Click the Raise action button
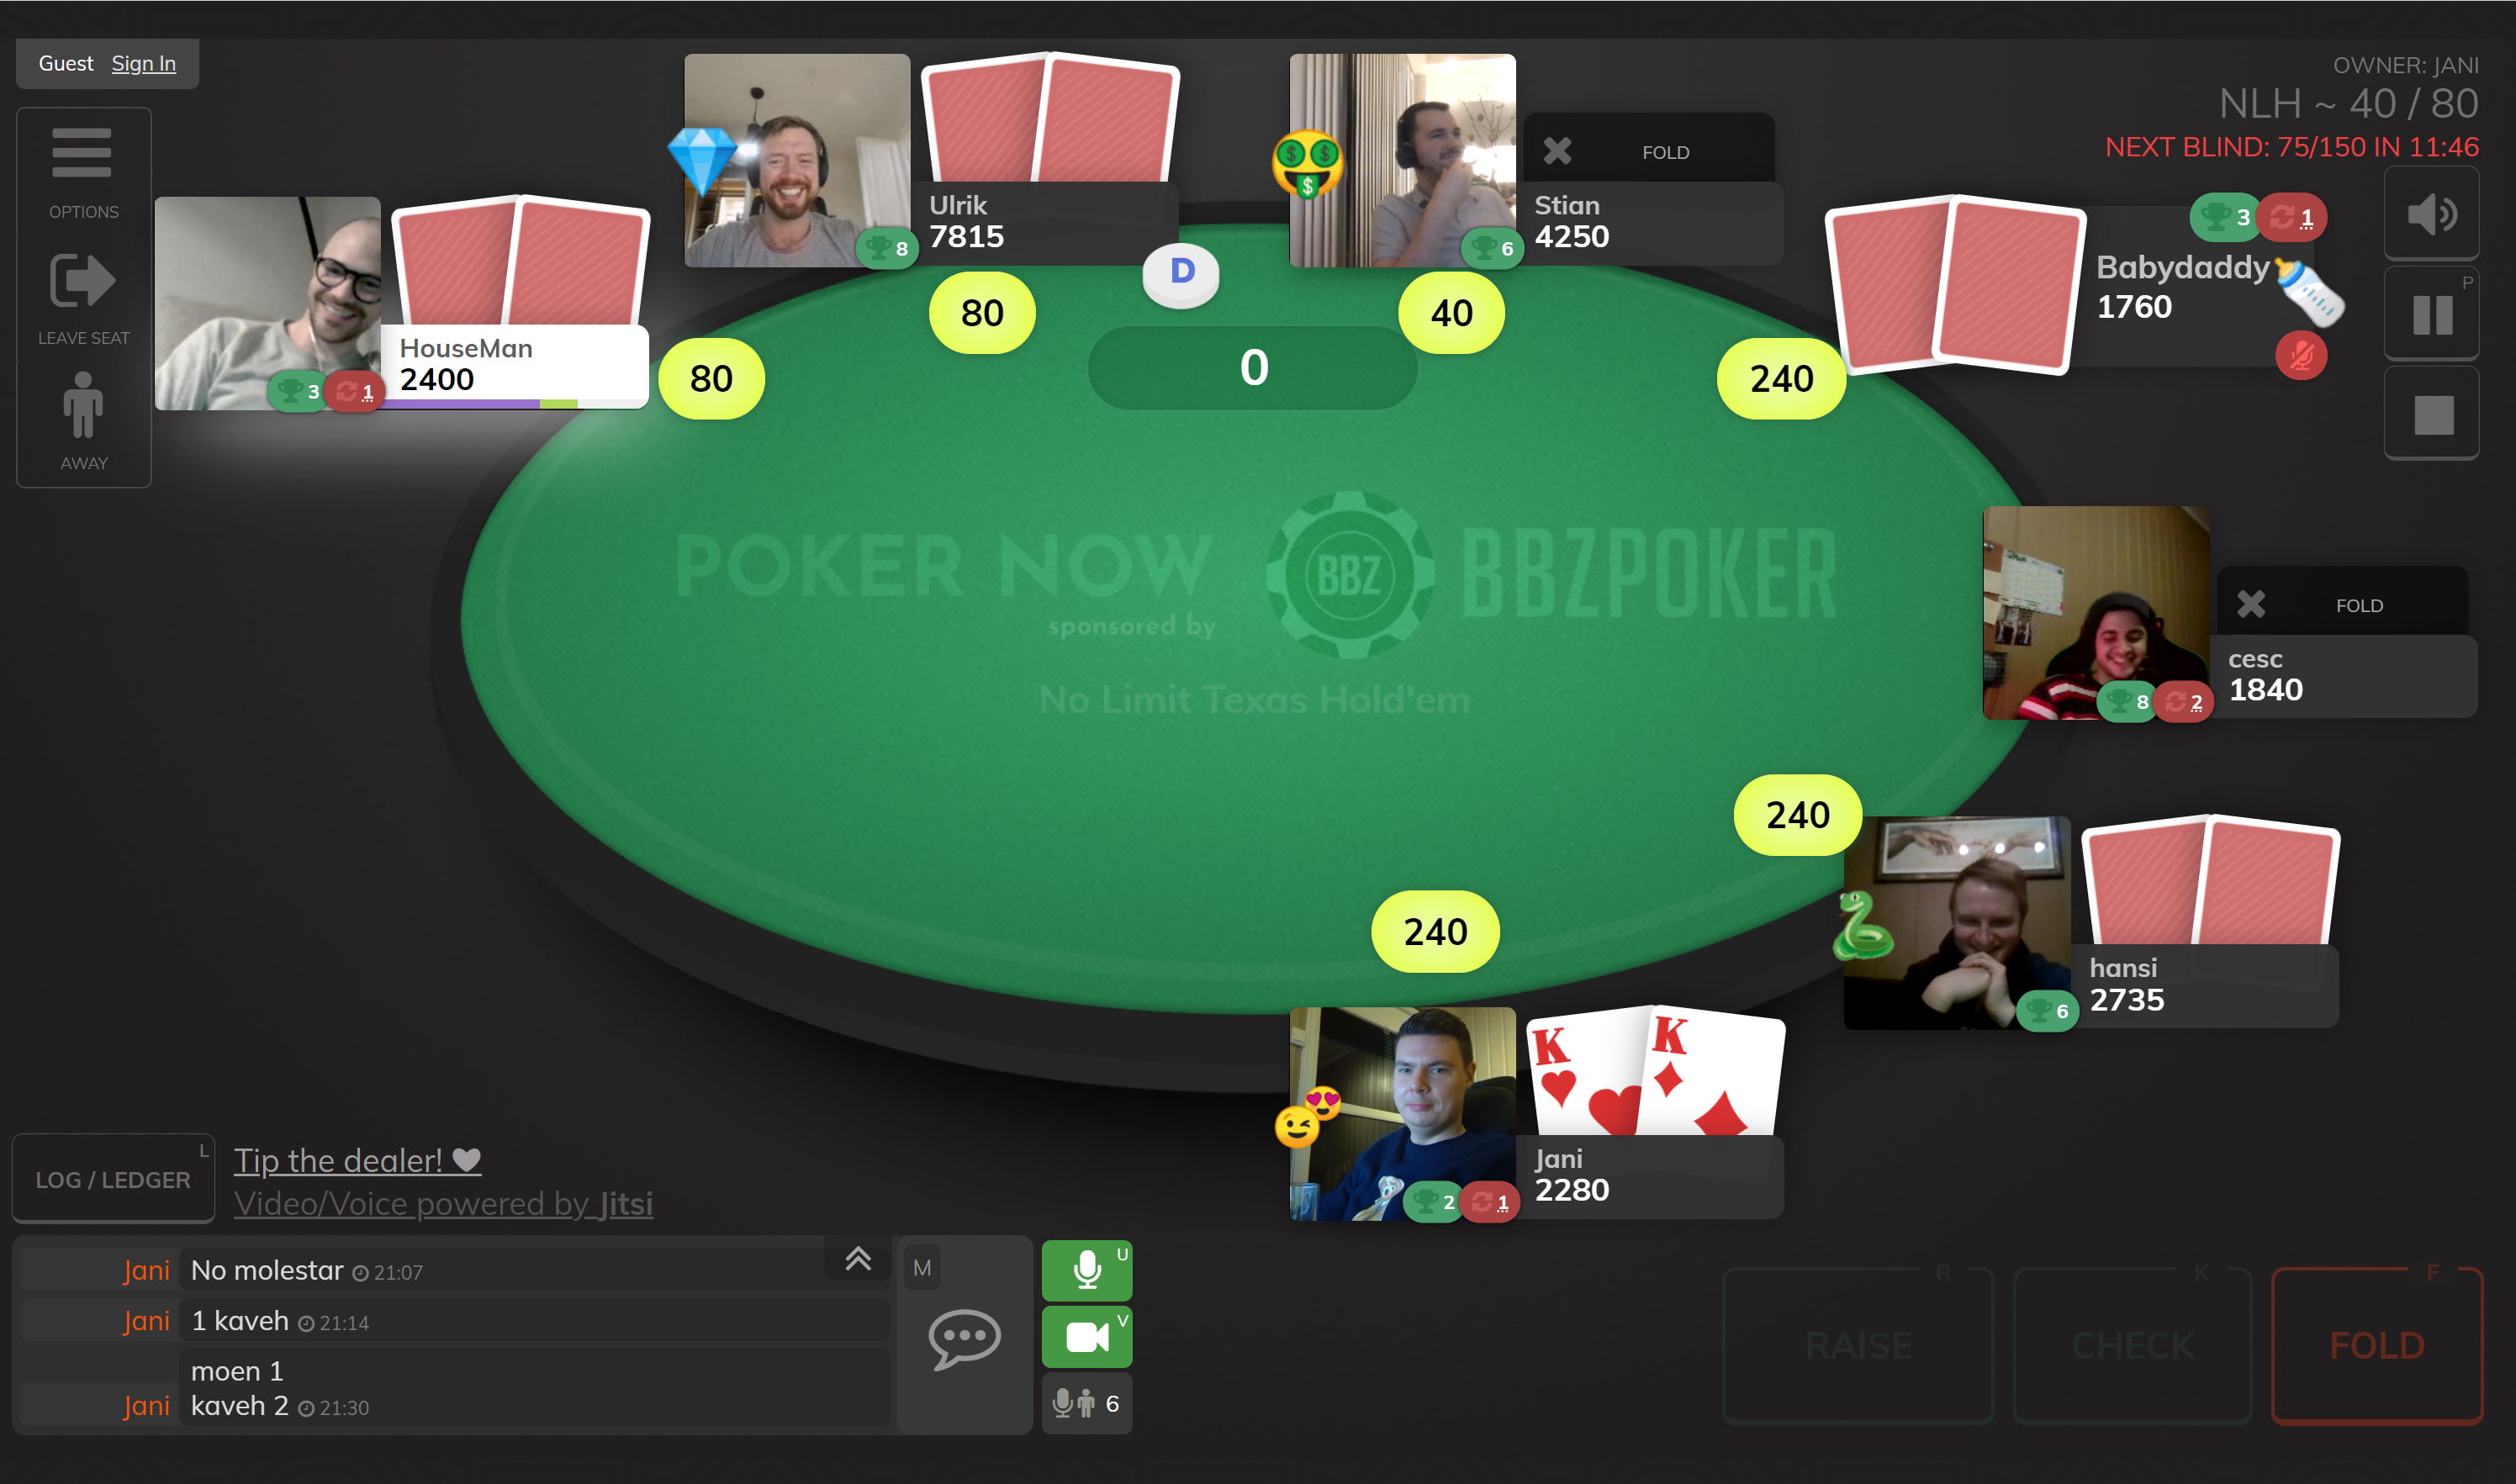Image resolution: width=2516 pixels, height=1484 pixels. [x=1858, y=1345]
